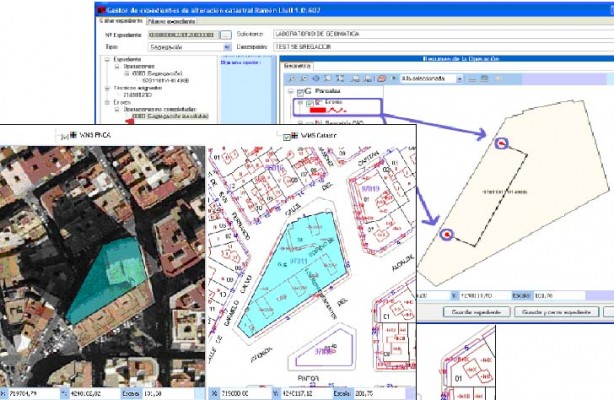Image resolution: width=614 pixels, height=400 pixels.
Task: Switch to the Cargar expediente tab
Action: (121, 21)
